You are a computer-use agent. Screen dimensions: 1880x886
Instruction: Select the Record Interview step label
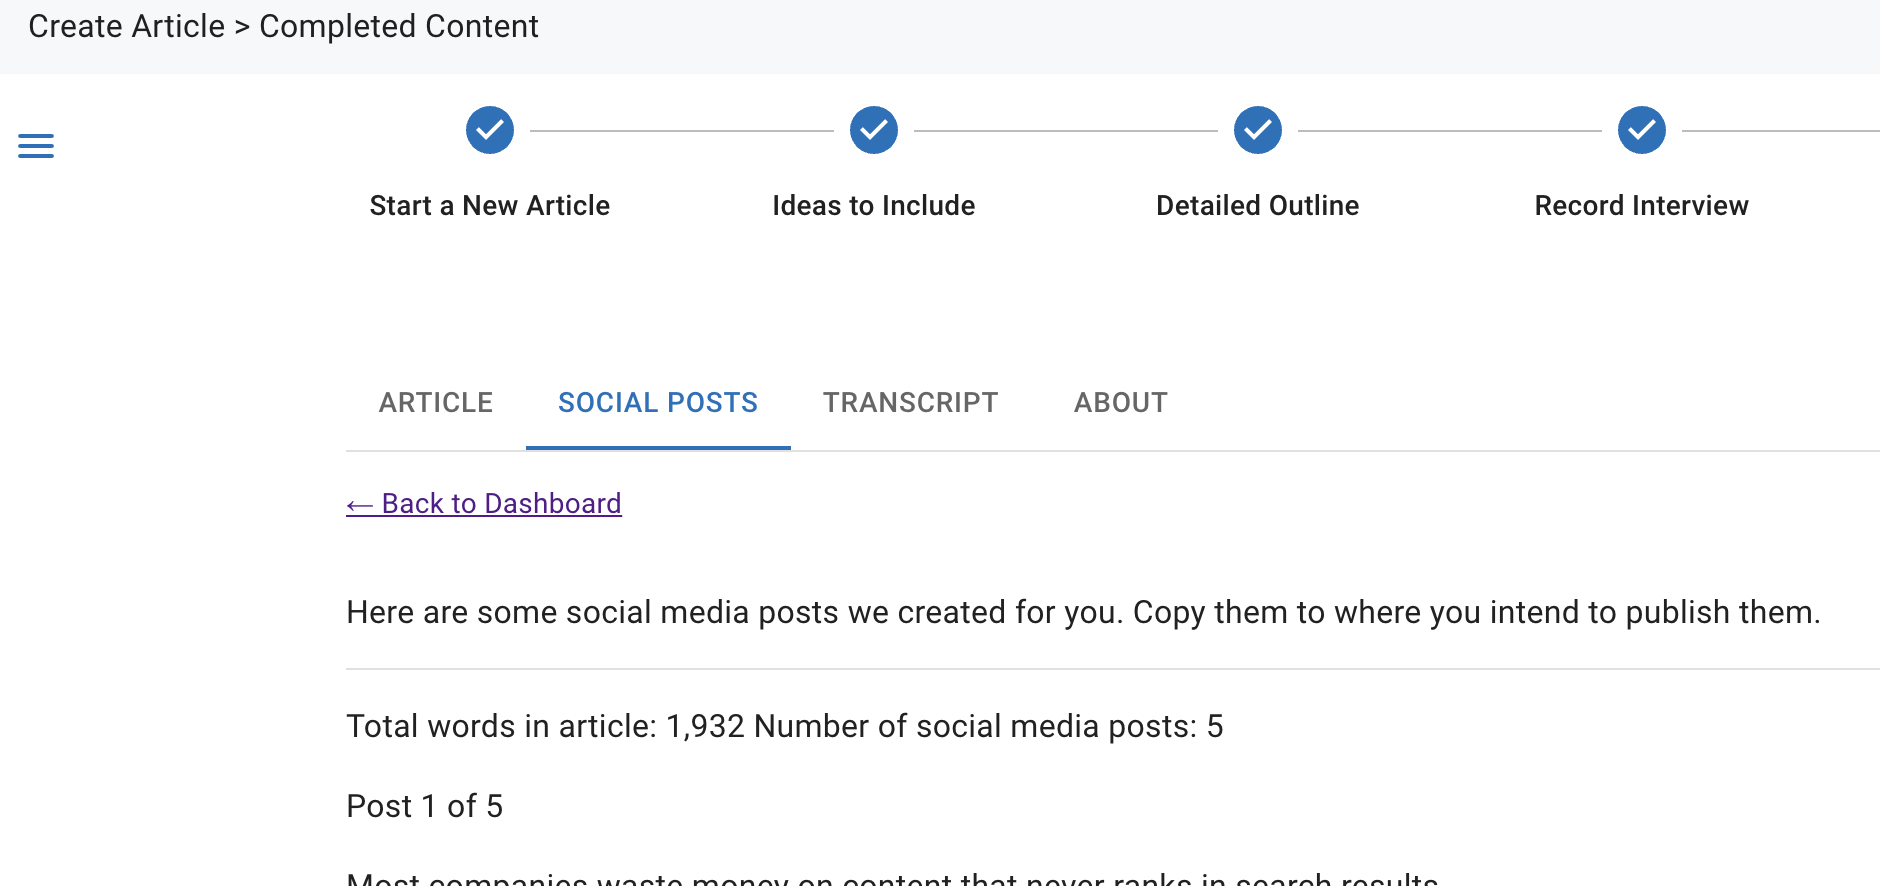coord(1642,205)
